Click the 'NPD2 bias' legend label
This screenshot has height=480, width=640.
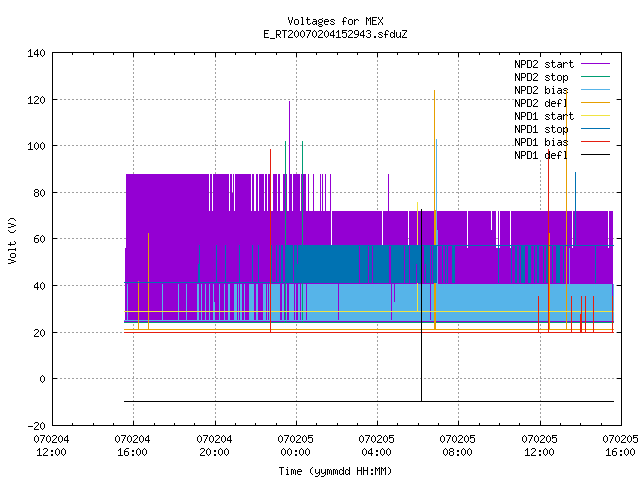pos(541,90)
